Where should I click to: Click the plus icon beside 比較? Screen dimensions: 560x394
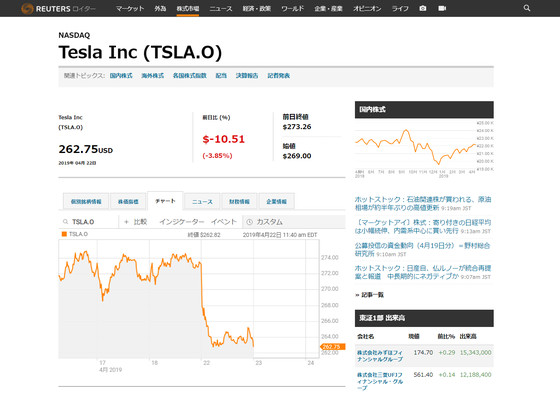pos(126,222)
